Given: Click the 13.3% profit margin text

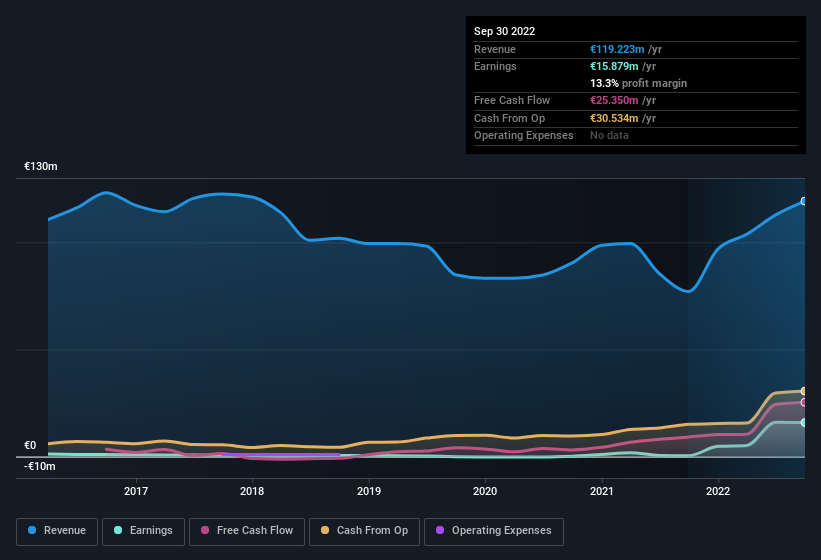Looking at the screenshot, I should 638,83.
